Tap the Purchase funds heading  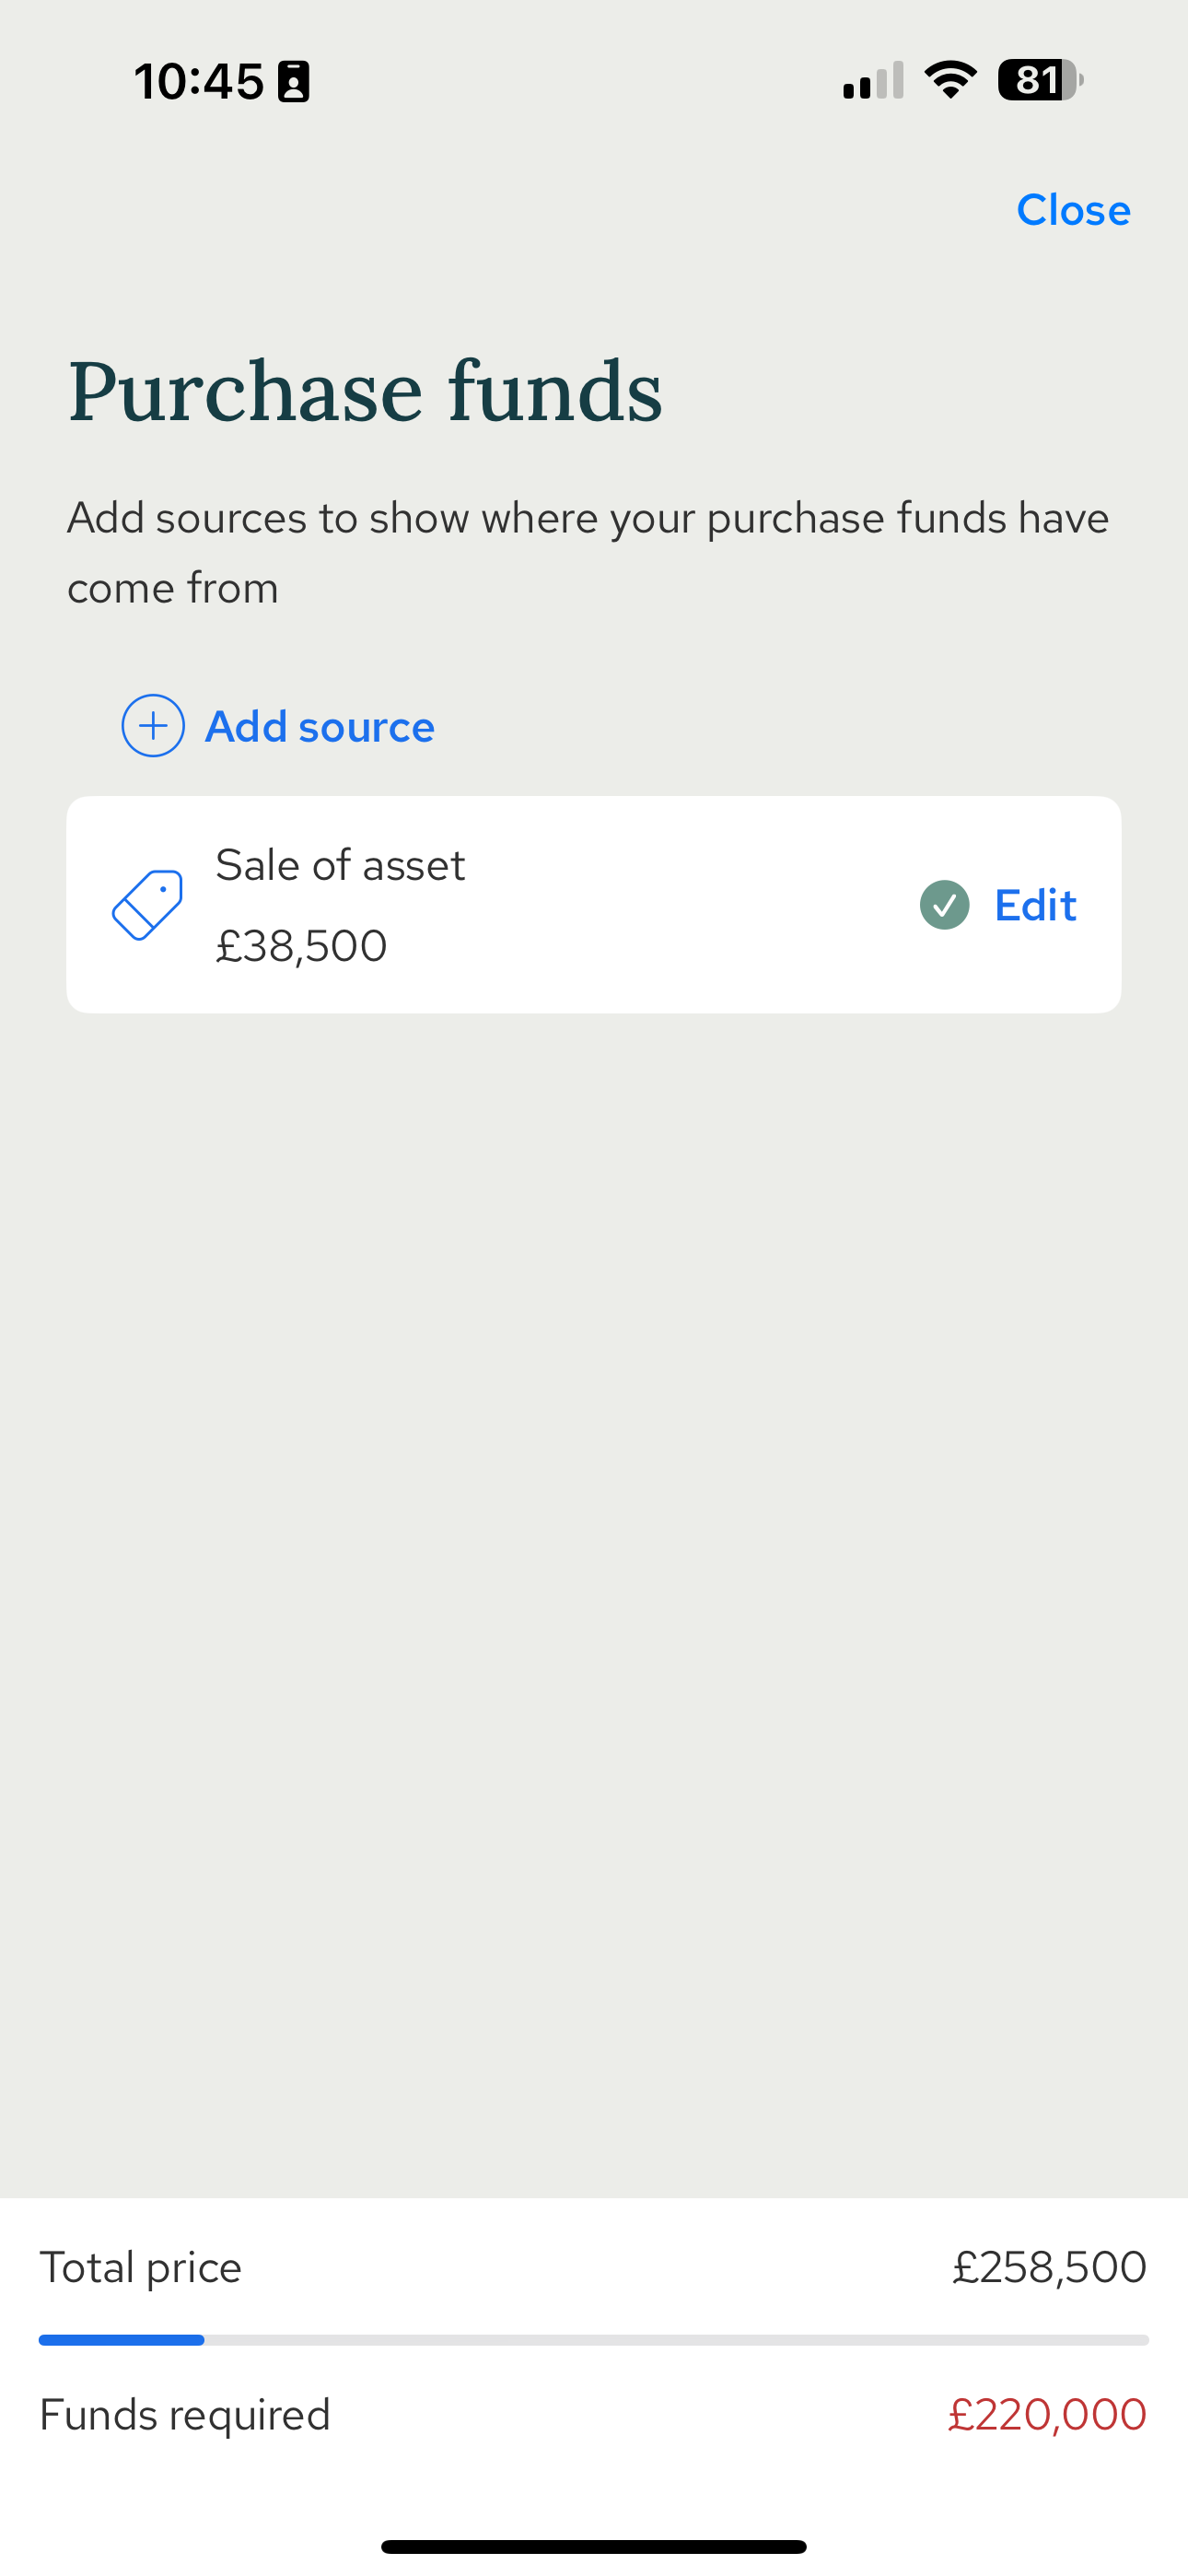(365, 391)
